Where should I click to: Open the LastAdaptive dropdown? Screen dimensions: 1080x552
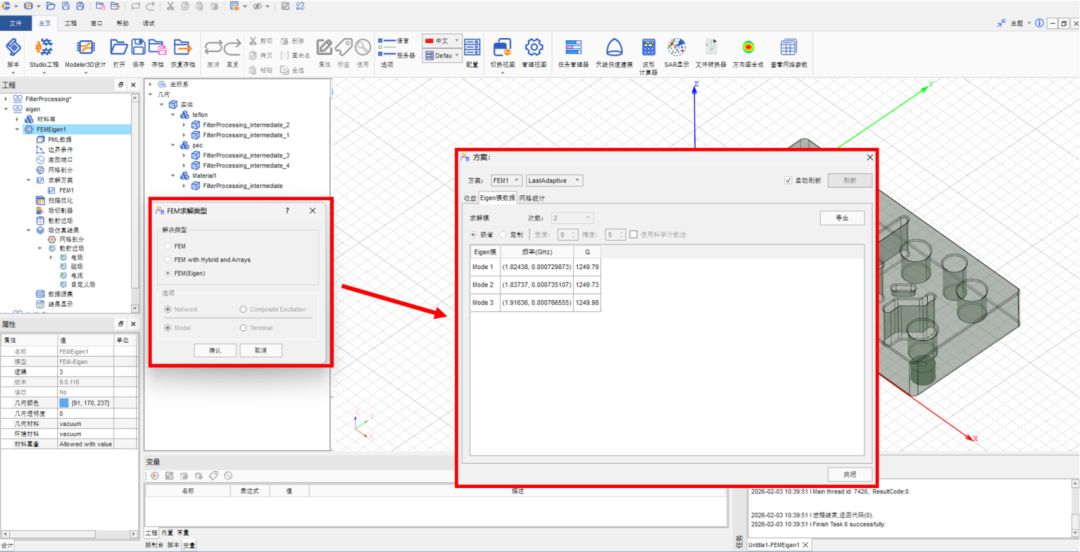(555, 181)
